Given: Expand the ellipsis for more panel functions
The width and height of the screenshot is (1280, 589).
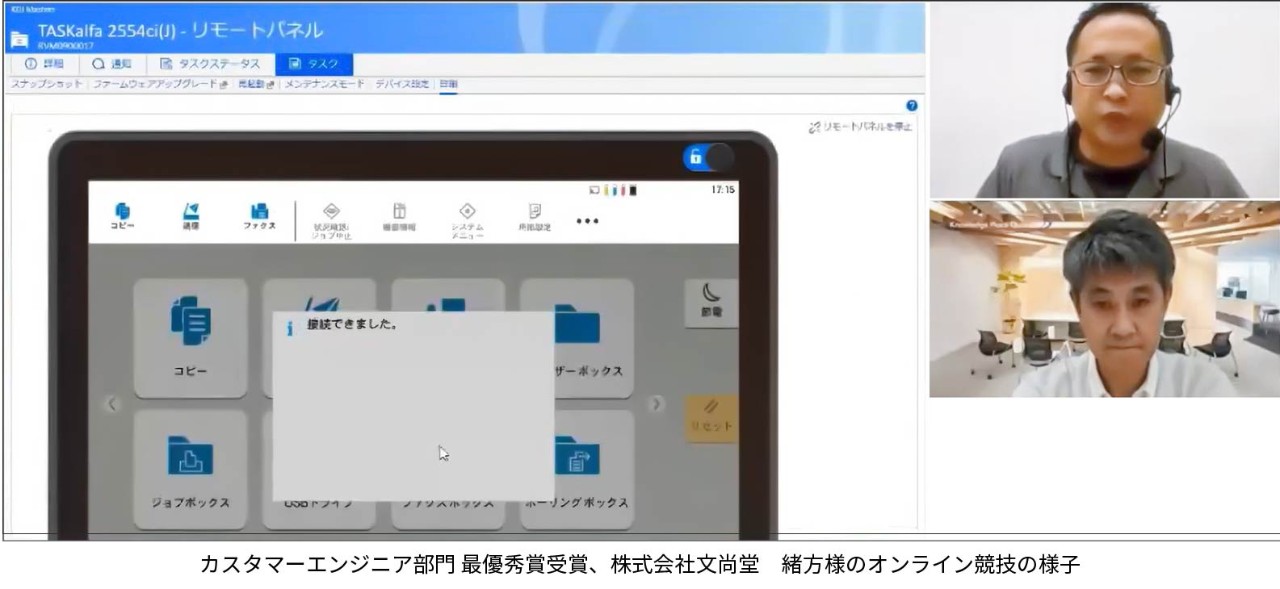Looking at the screenshot, I should (586, 221).
